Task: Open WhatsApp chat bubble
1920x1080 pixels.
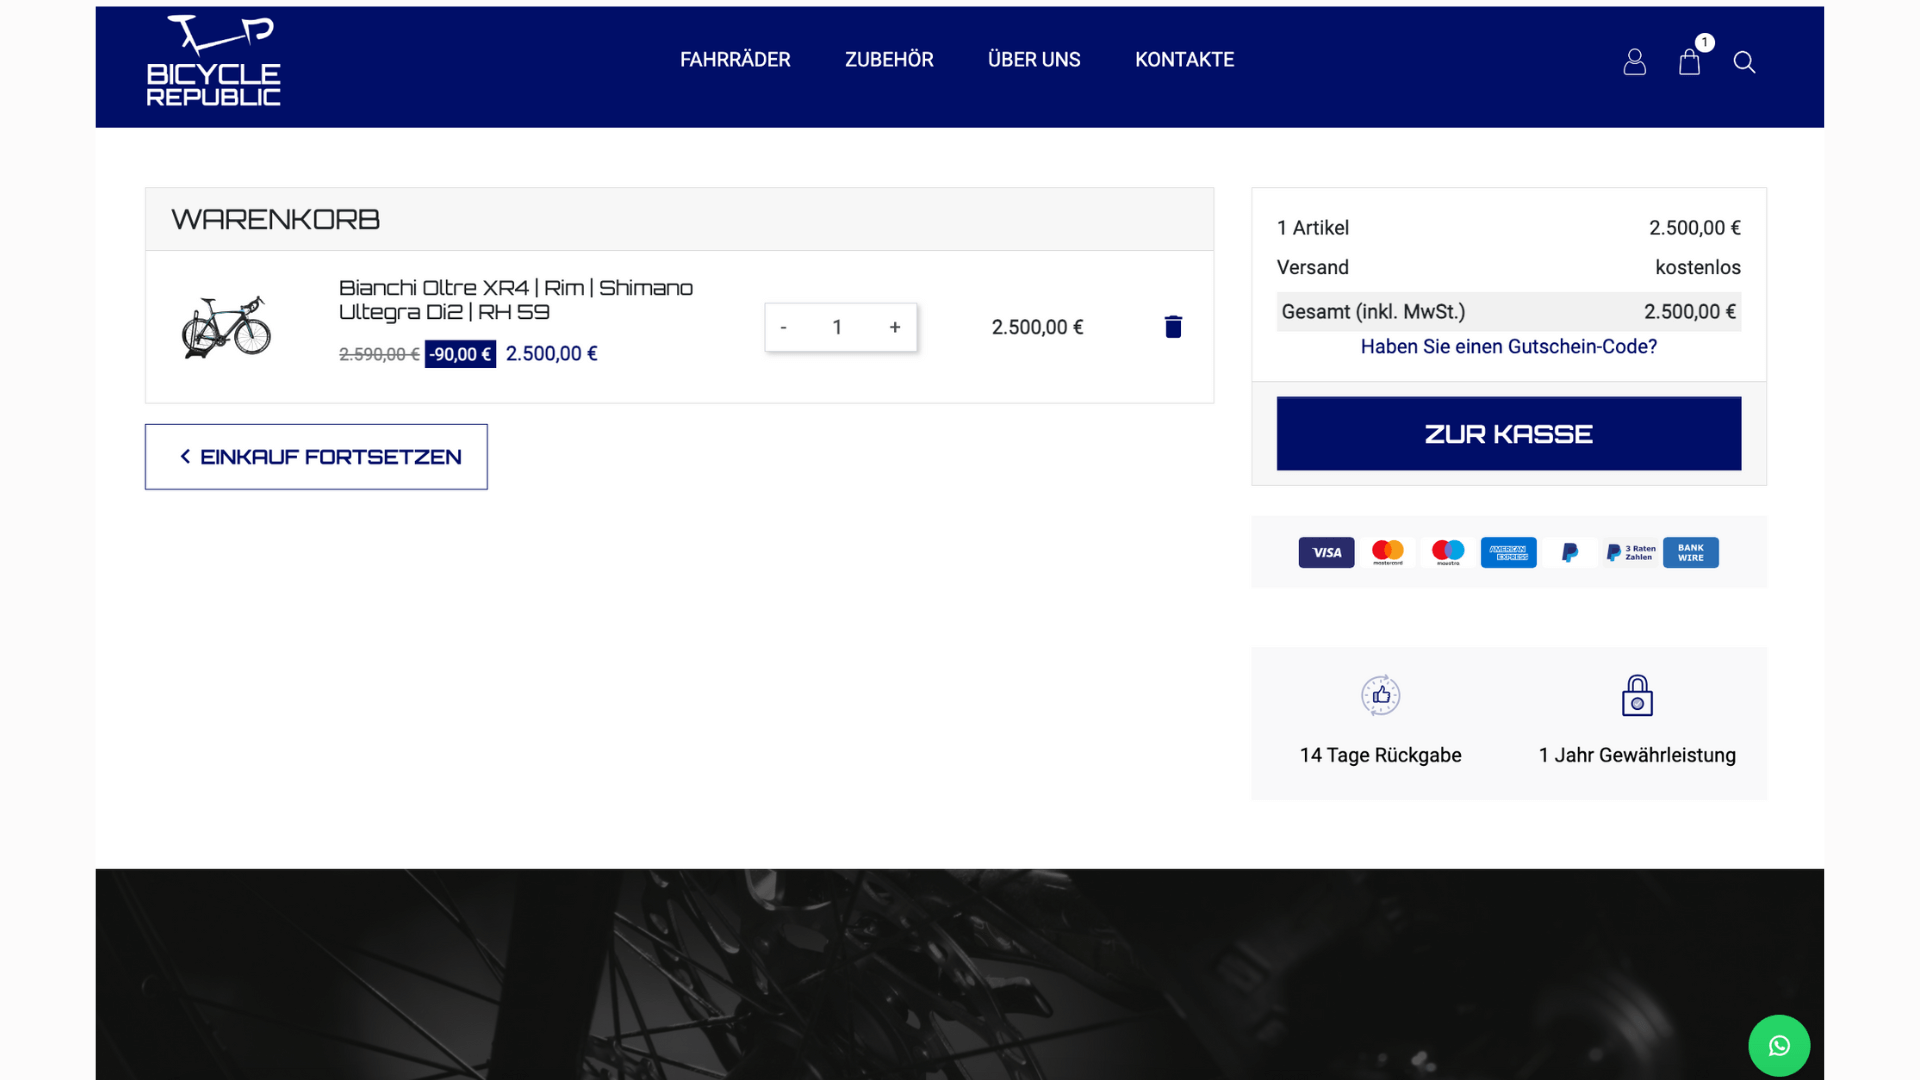Action: (x=1779, y=1045)
